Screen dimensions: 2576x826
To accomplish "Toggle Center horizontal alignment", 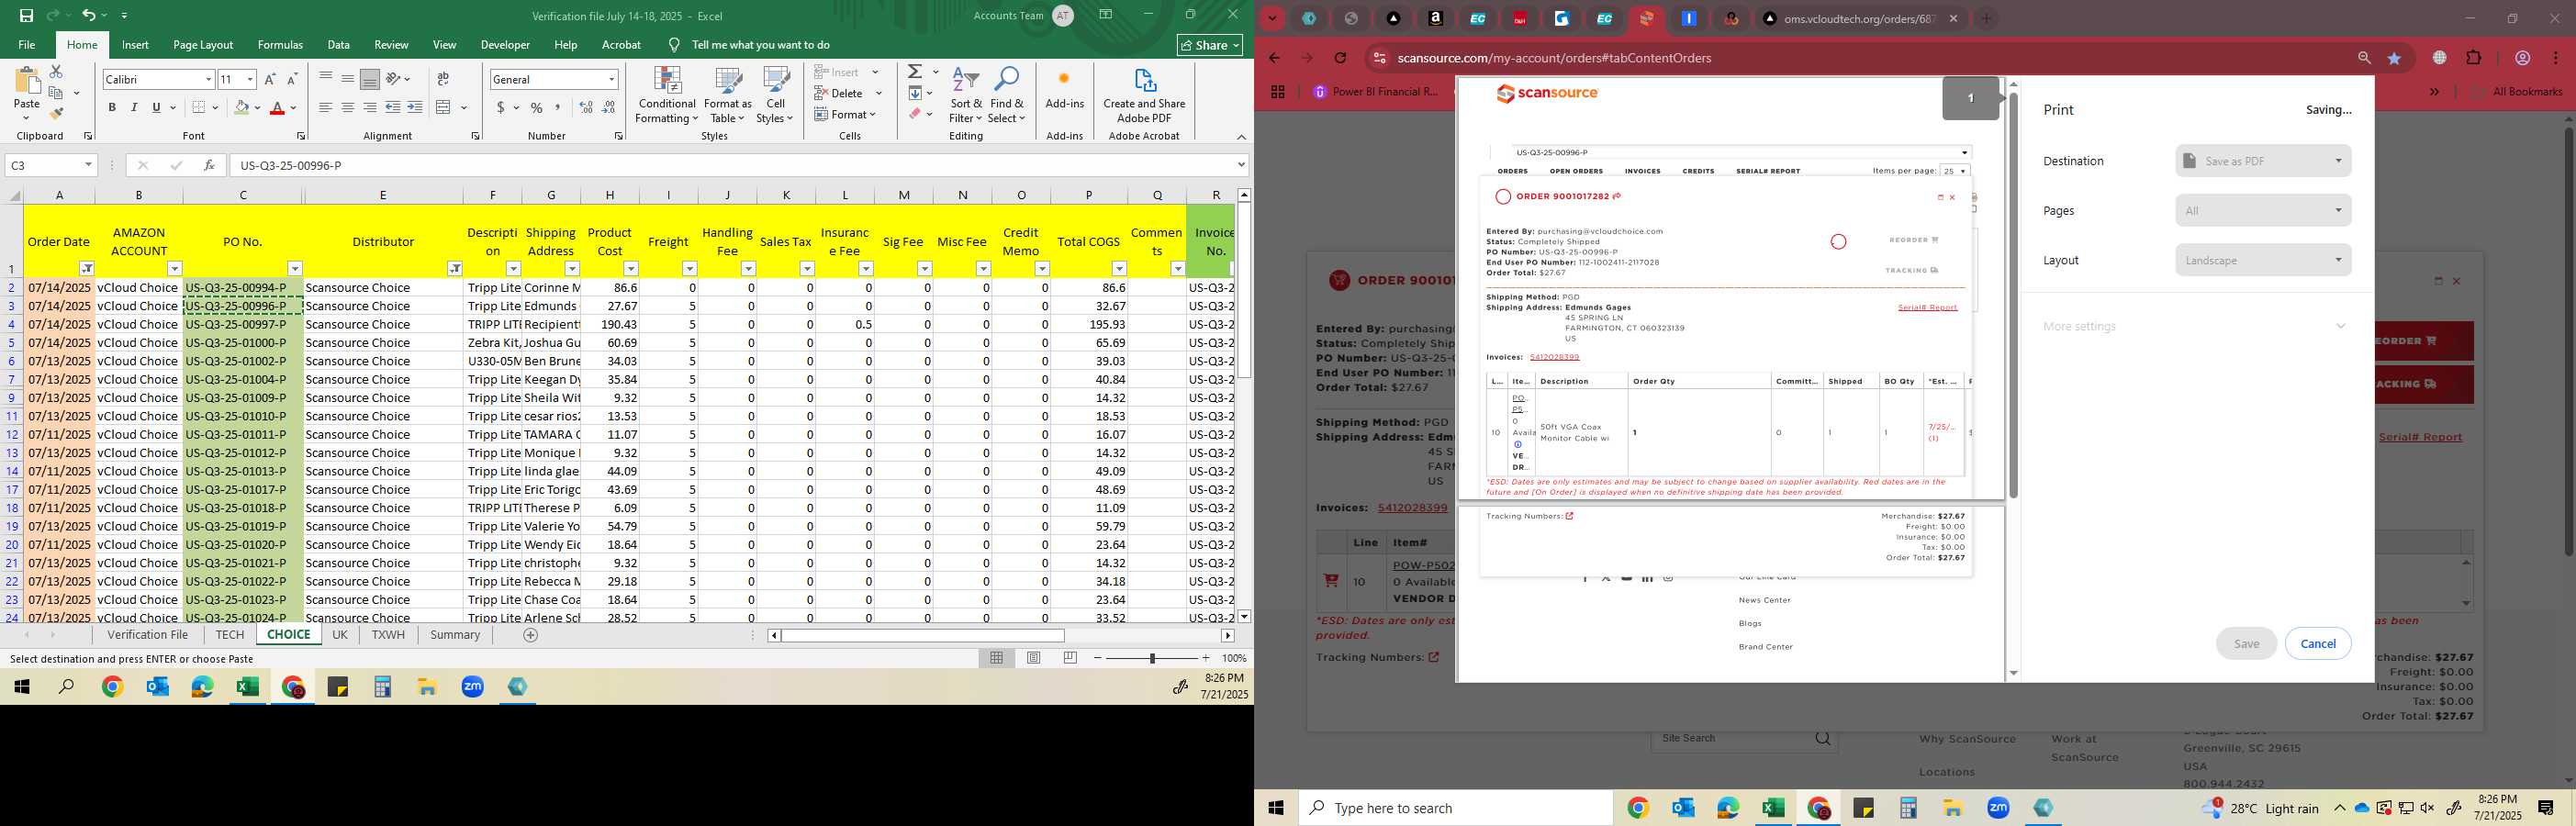I will 347,107.
